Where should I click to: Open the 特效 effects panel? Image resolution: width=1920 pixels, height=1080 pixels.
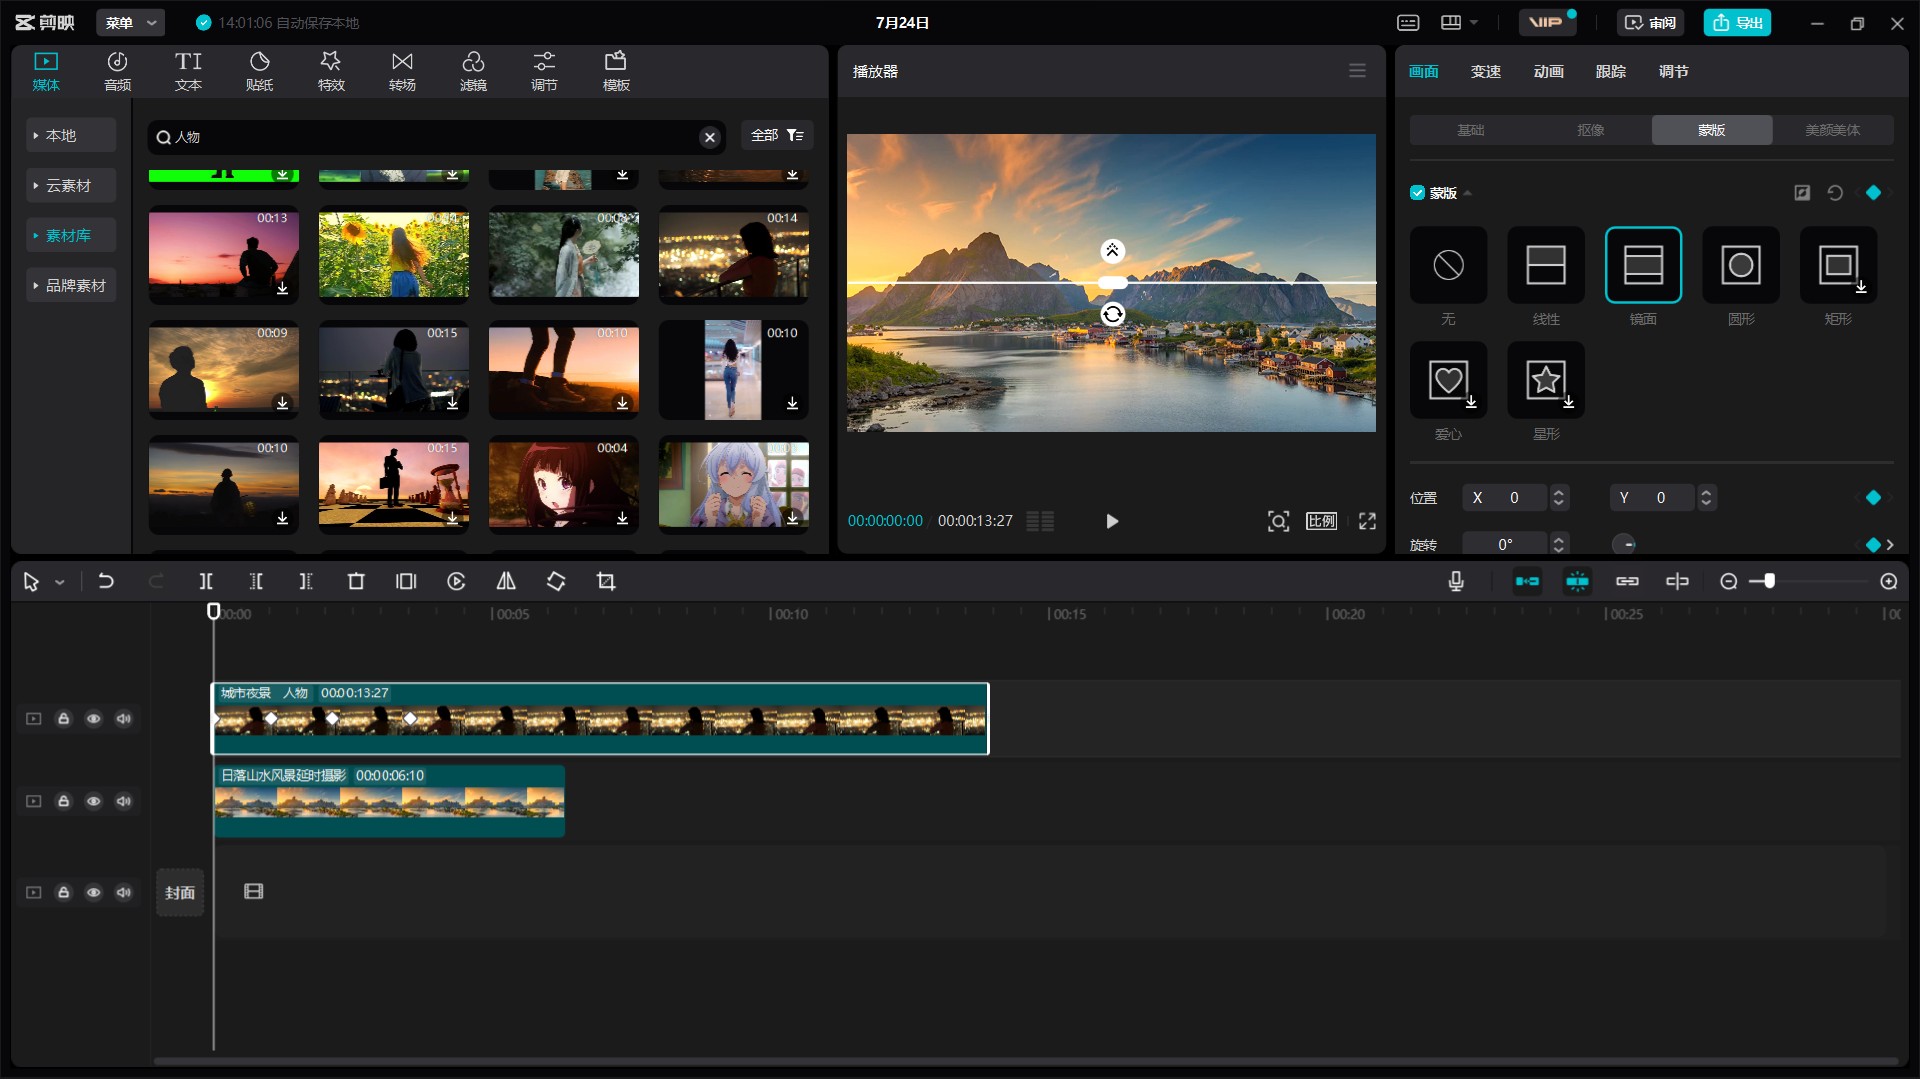[x=331, y=71]
